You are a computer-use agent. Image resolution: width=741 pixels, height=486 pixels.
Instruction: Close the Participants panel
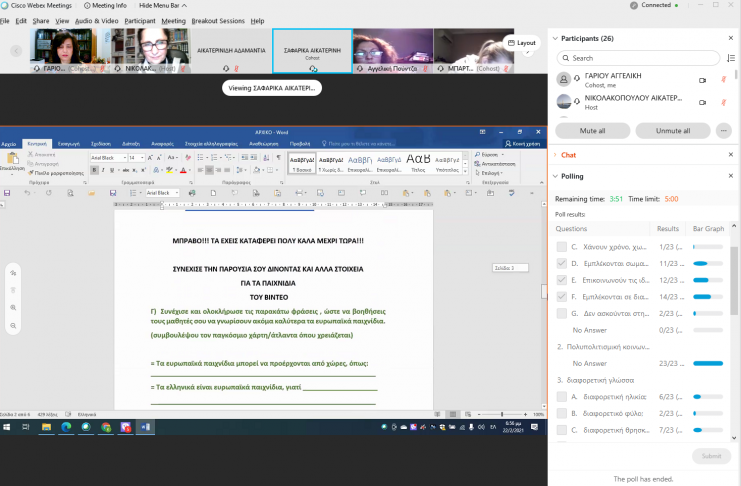coord(733,39)
